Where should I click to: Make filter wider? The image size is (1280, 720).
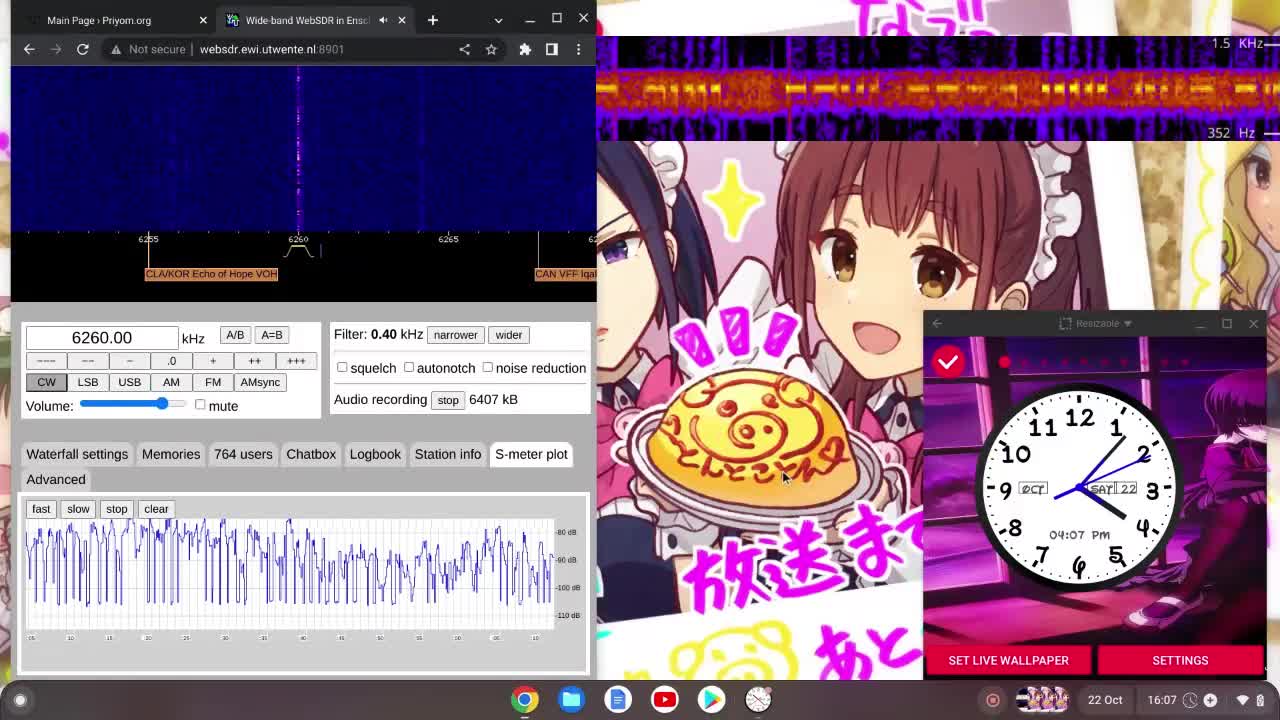[508, 335]
